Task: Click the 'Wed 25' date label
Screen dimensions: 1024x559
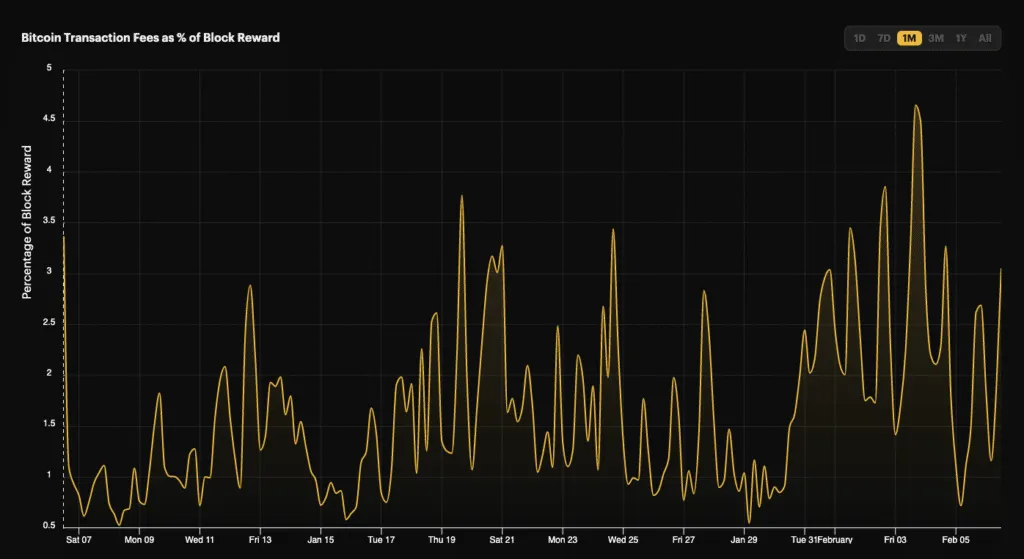Action: 623,540
